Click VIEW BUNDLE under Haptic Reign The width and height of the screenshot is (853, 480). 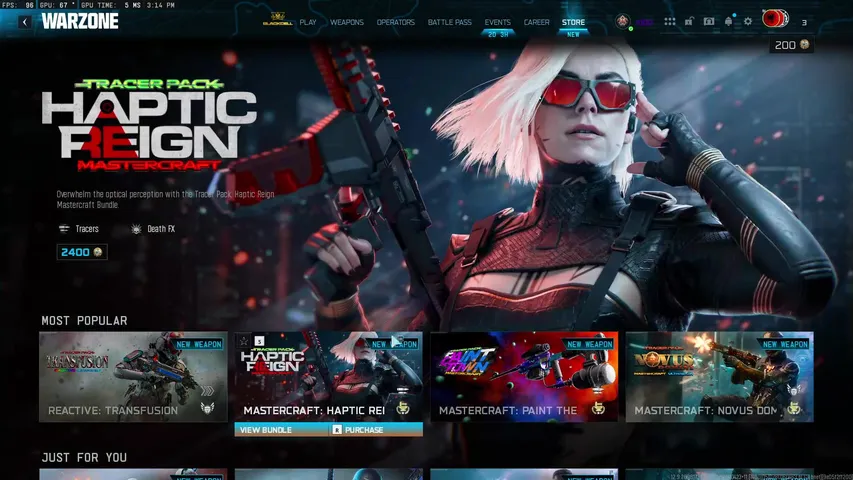pos(282,430)
